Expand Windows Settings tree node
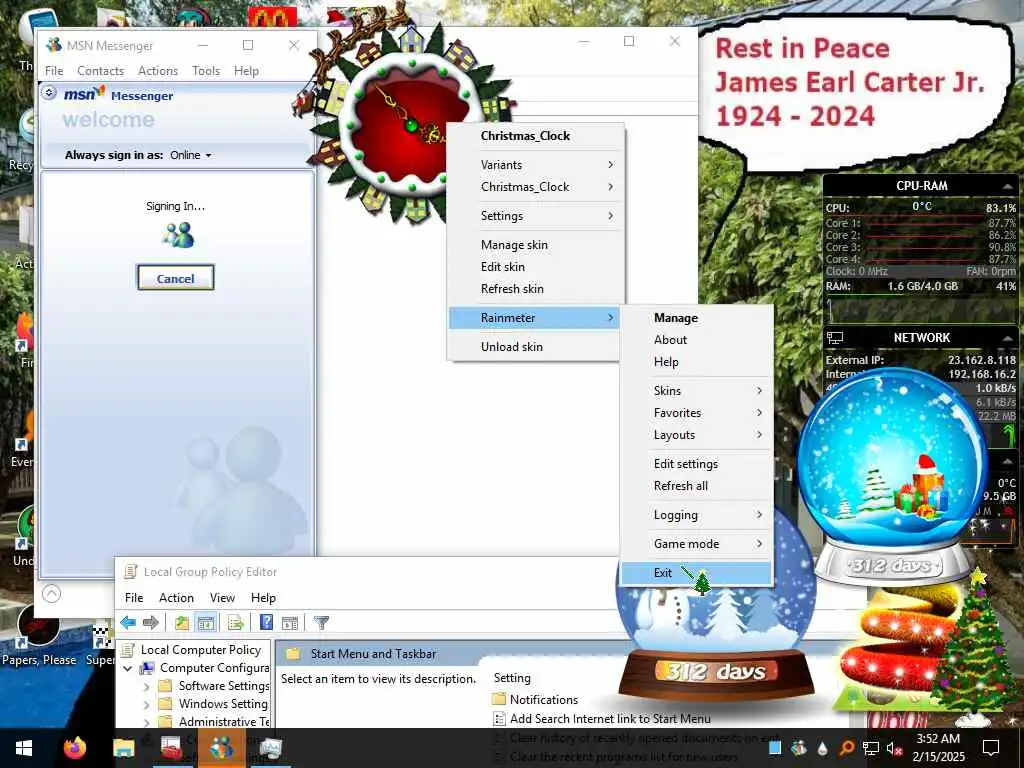This screenshot has width=1024, height=768. click(x=146, y=704)
